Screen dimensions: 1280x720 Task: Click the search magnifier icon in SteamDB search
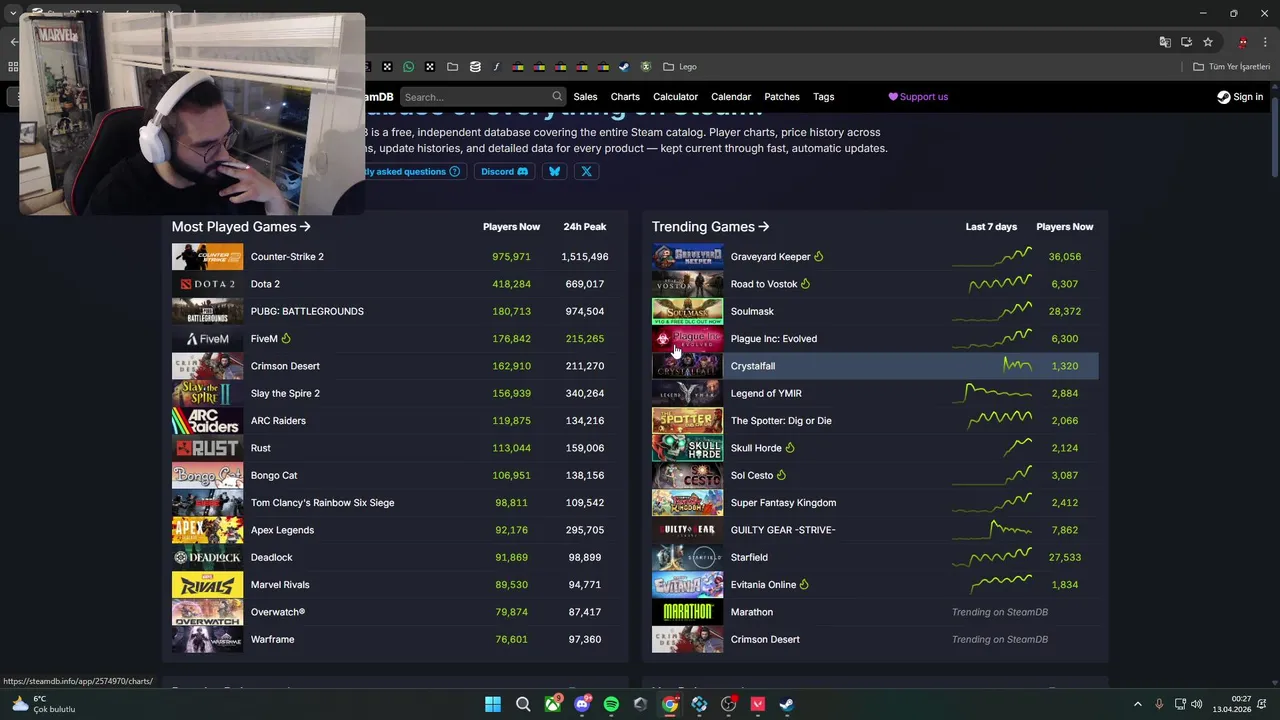(x=557, y=97)
